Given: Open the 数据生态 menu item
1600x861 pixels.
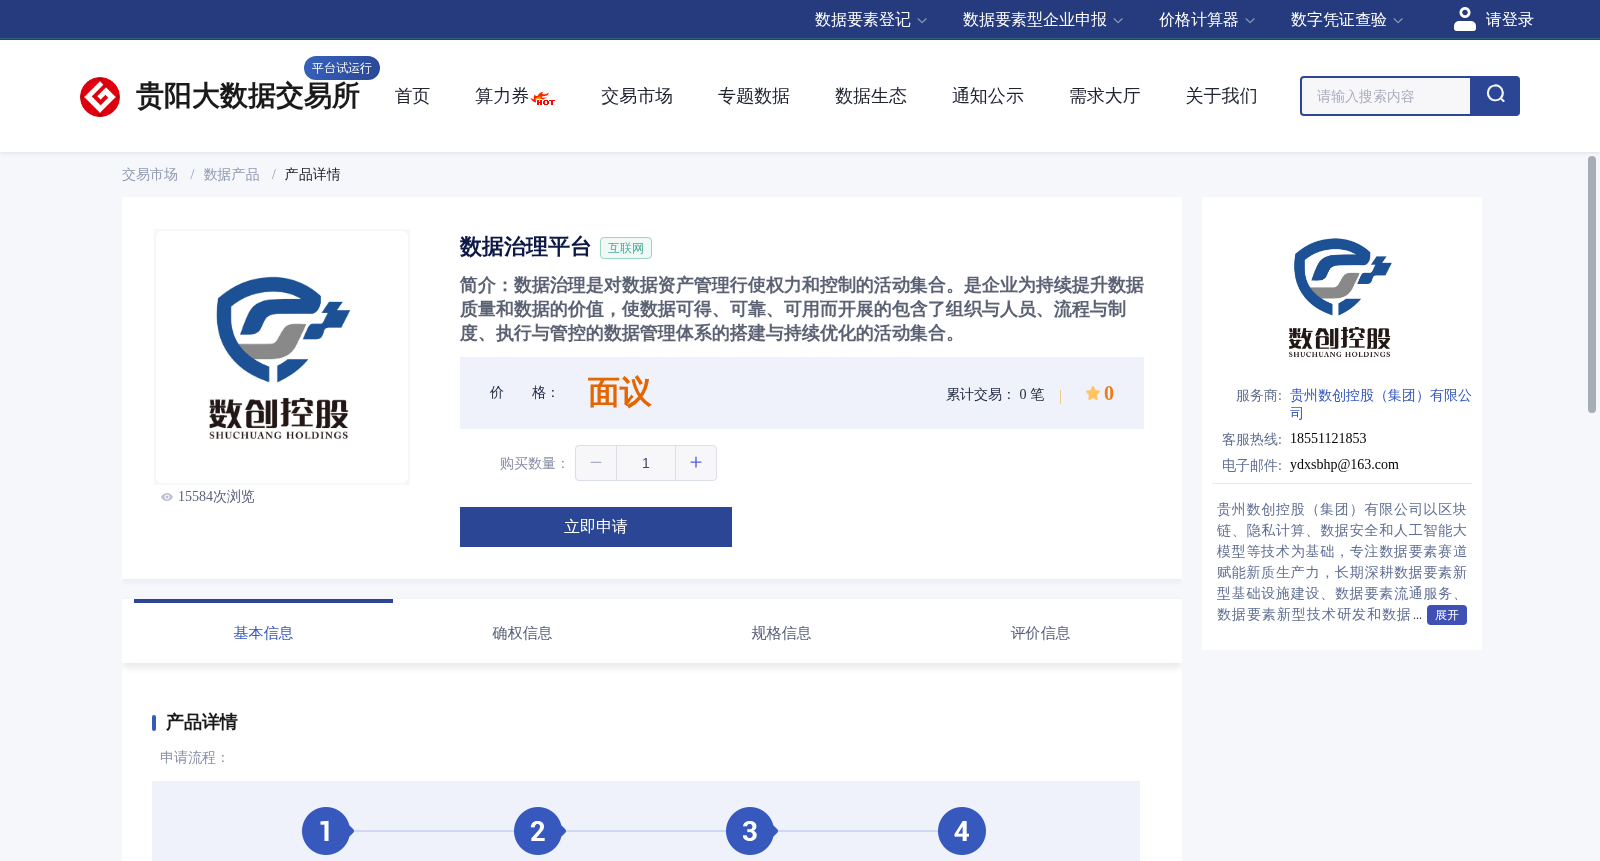Looking at the screenshot, I should point(871,96).
